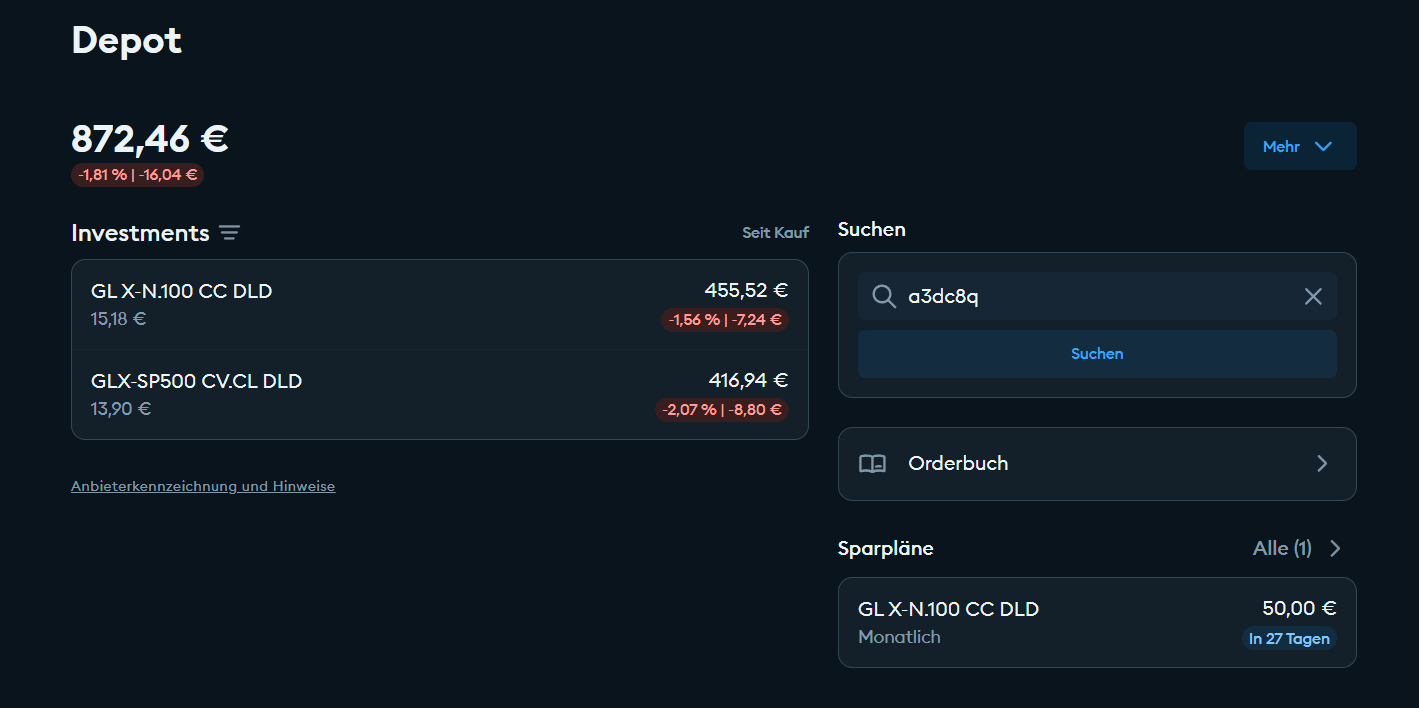Click the total depot performance badge
Screen dimensions: 1419x708
pyautogui.click(x=137, y=175)
